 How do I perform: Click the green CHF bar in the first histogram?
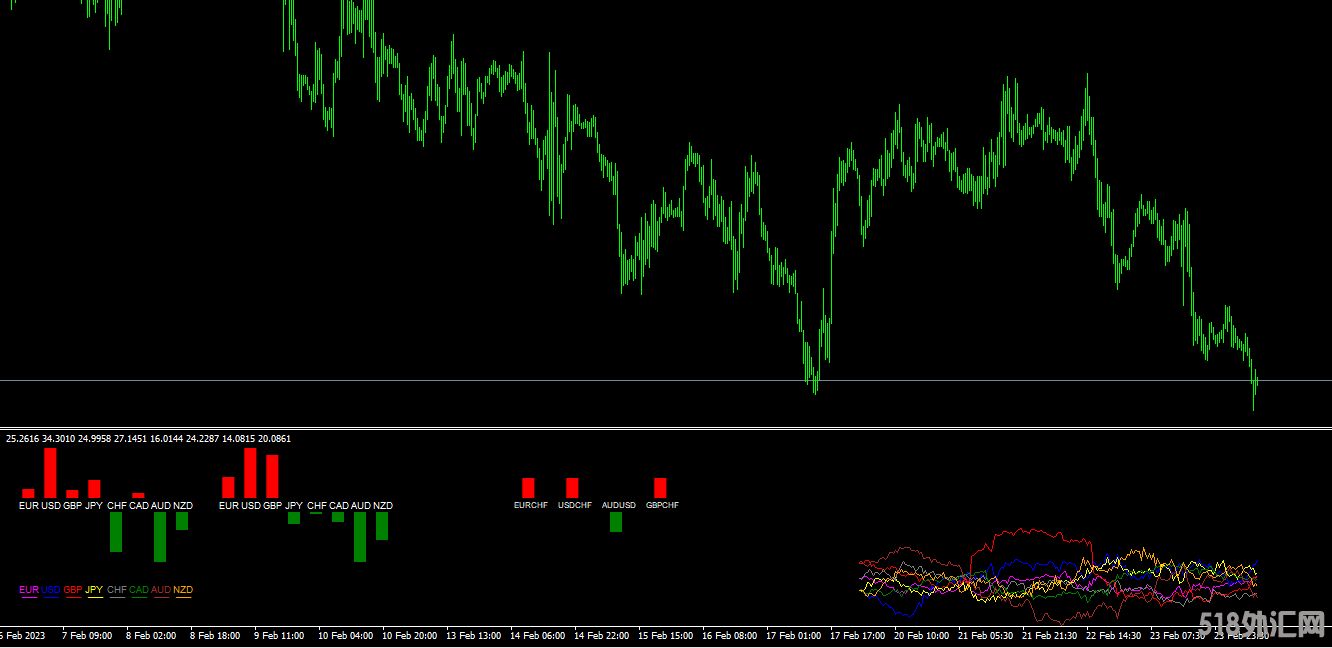pos(116,532)
